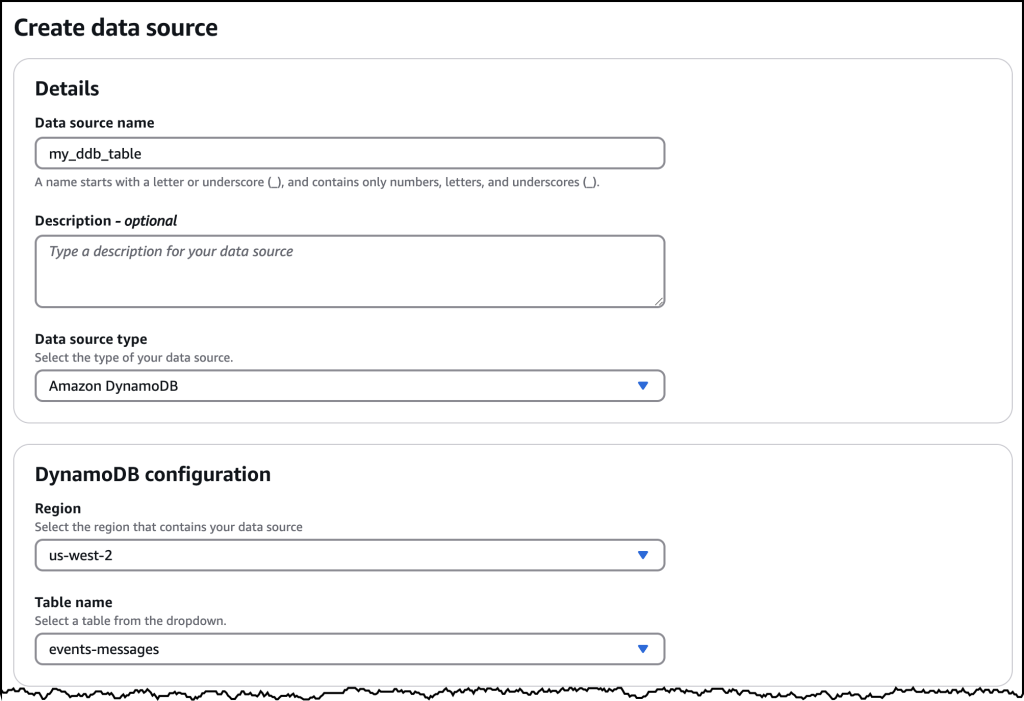Click the Description - optional label

106,220
